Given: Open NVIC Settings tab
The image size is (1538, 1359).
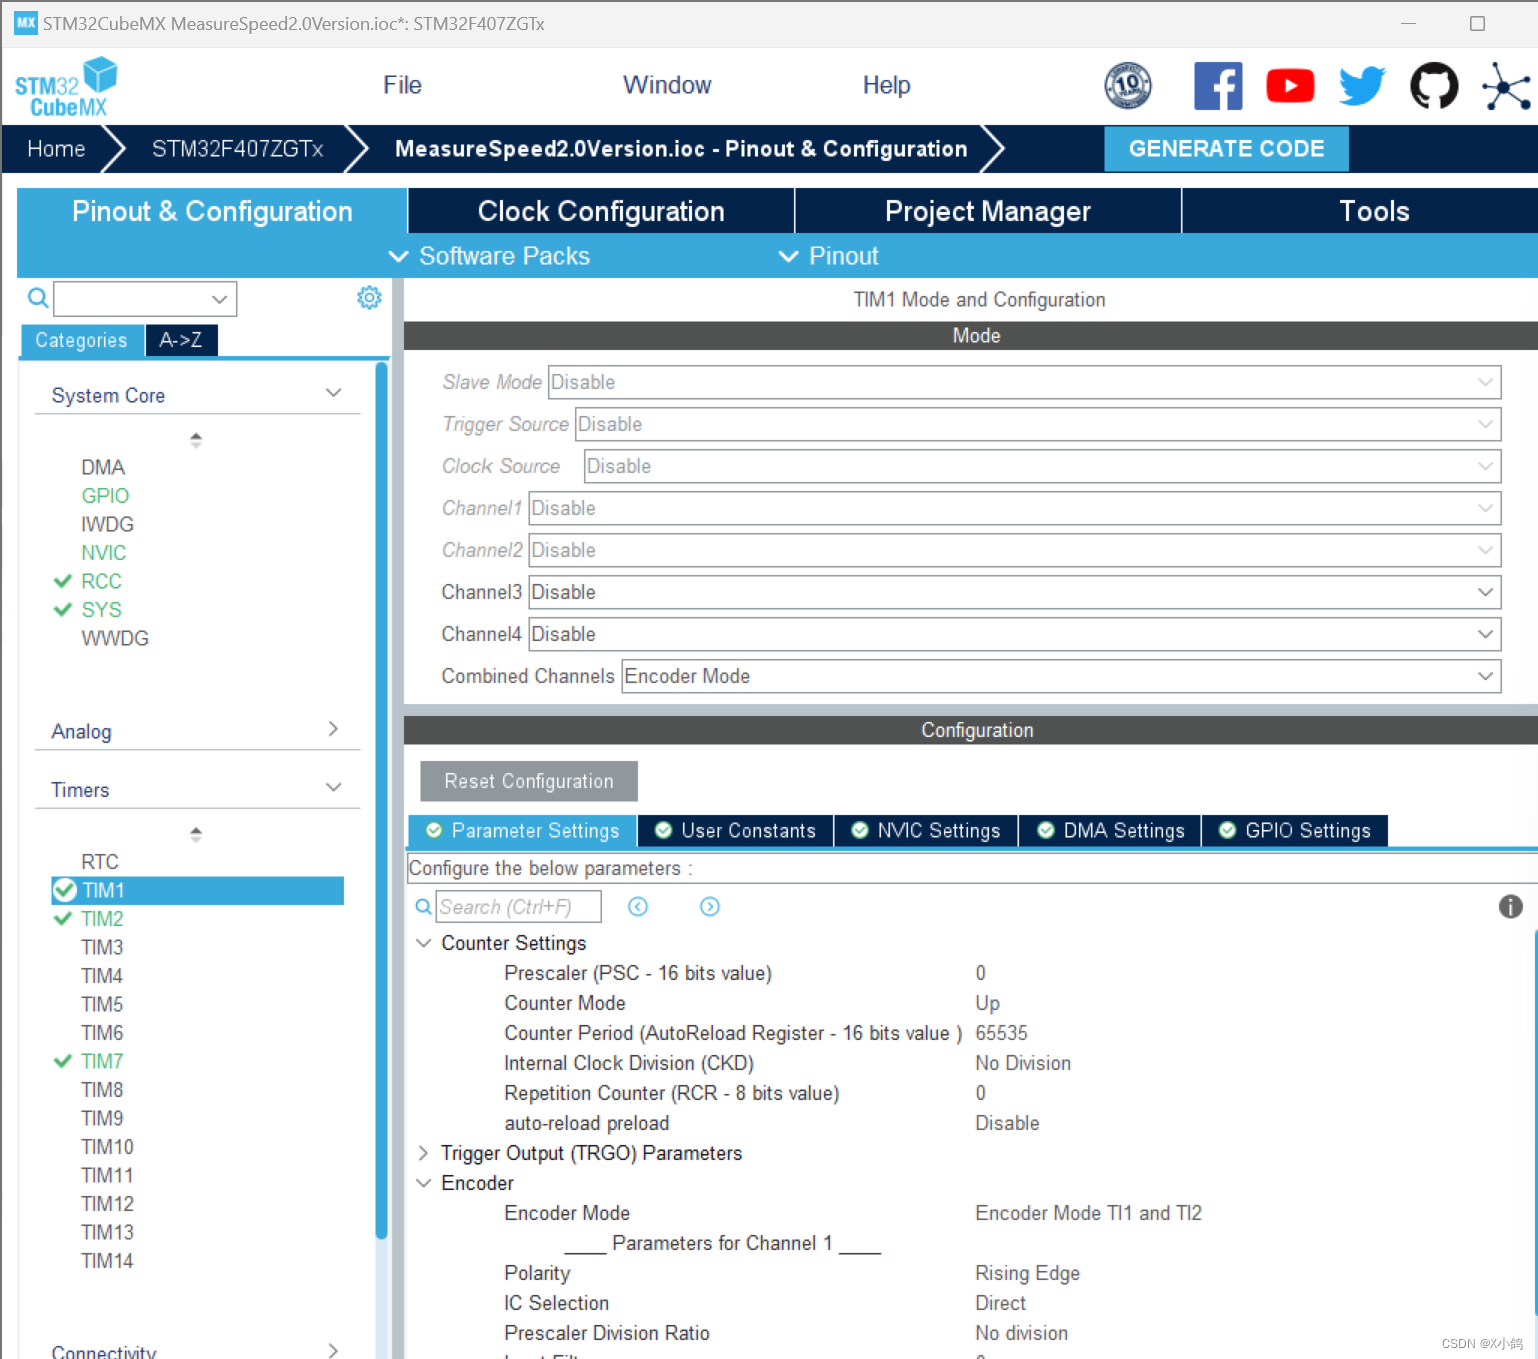Looking at the screenshot, I should 926,830.
